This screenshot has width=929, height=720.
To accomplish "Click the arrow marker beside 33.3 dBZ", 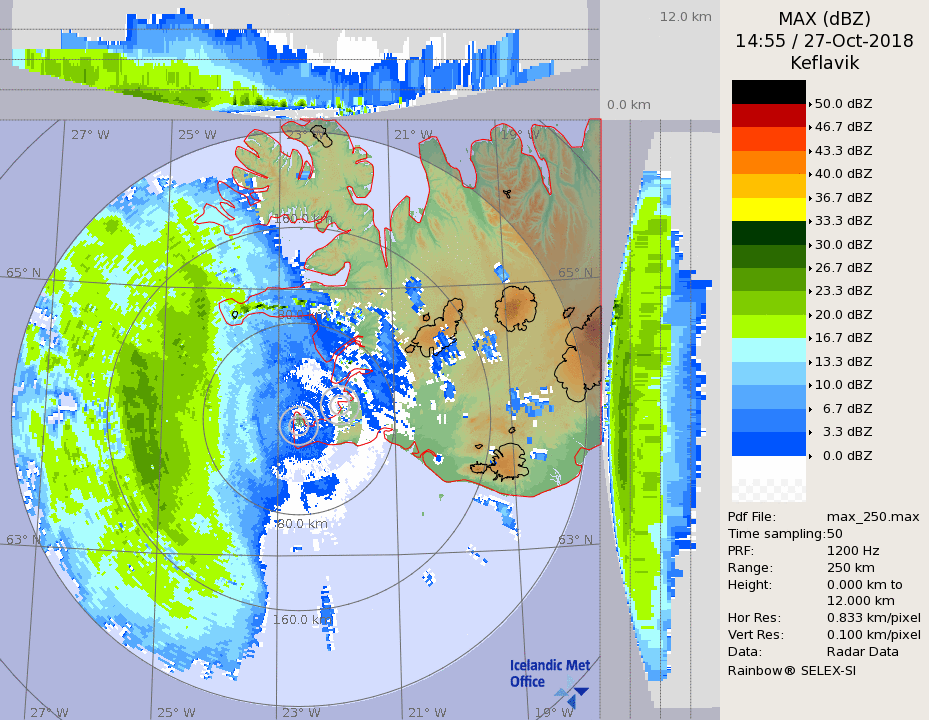I will 810,221.
